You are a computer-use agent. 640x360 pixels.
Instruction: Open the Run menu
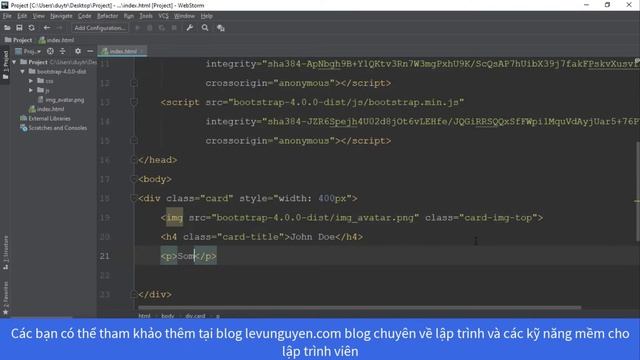pyautogui.click(x=129, y=16)
